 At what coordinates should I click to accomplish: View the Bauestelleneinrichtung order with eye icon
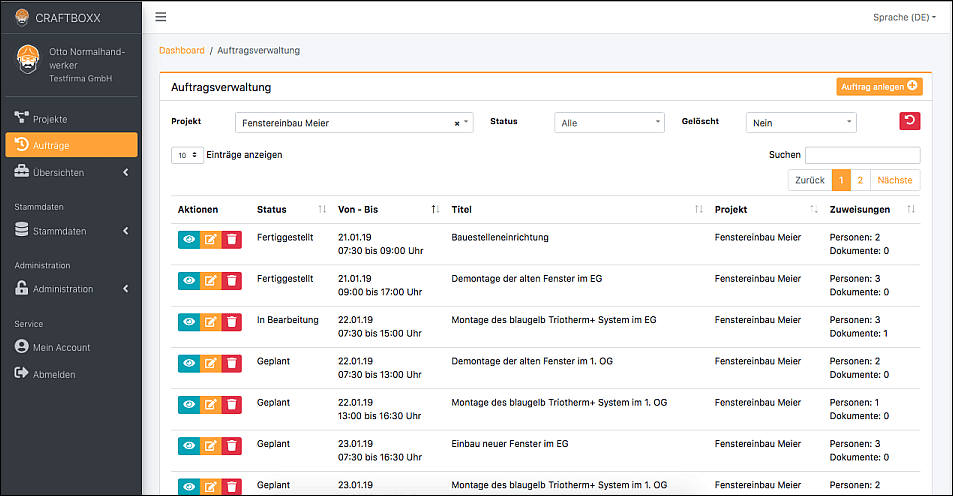pos(189,239)
